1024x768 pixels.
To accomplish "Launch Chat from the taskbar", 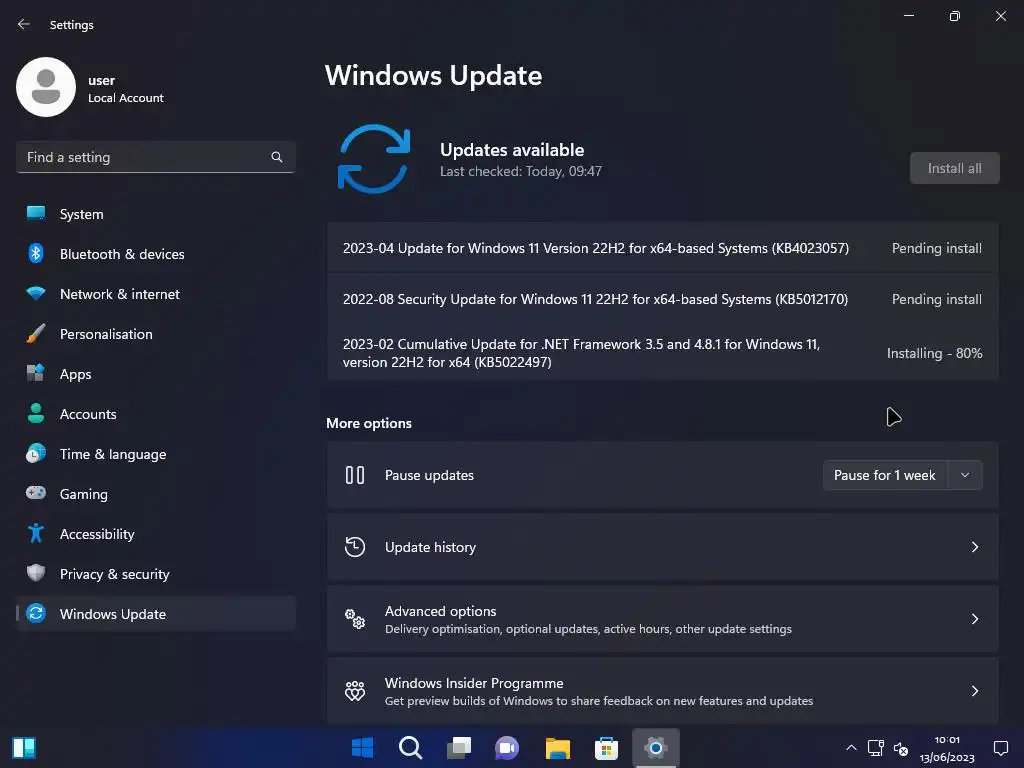I will coord(507,748).
